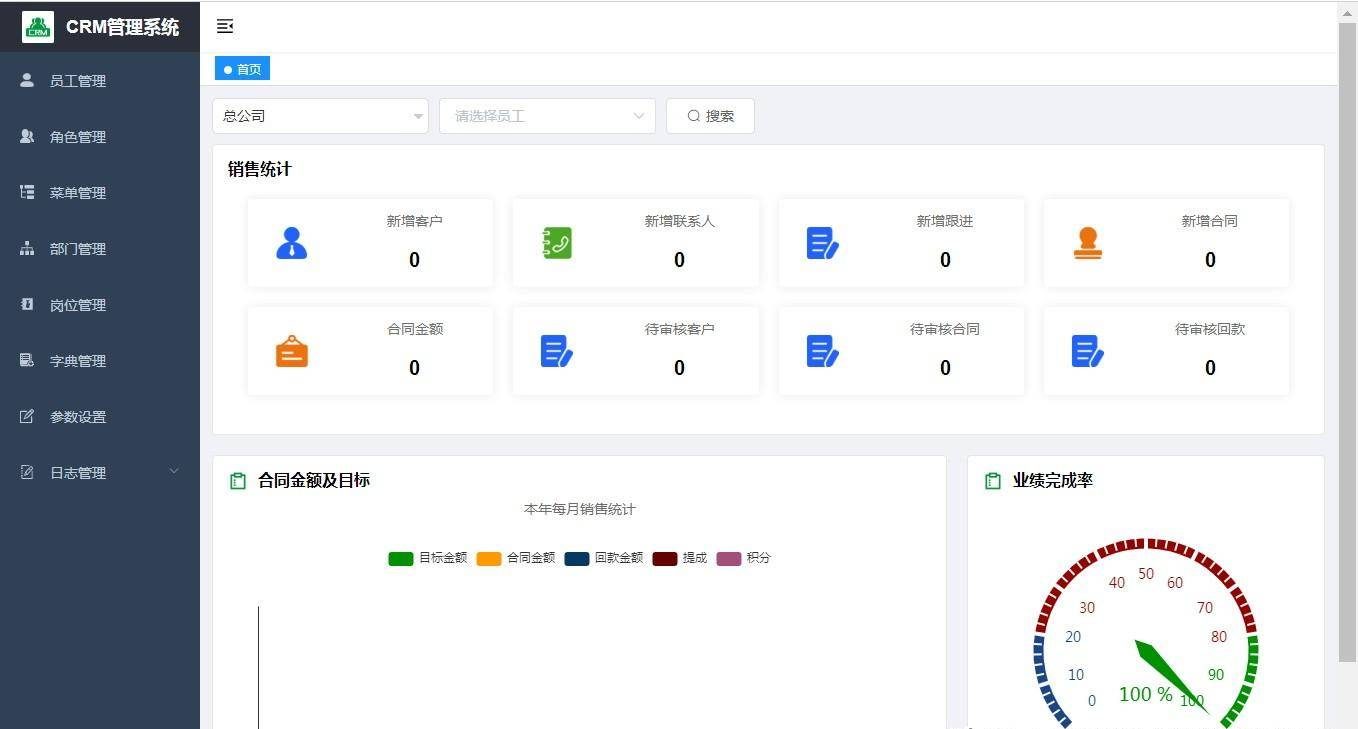
Task: Open the 请选择员工 employee dropdown
Action: click(x=547, y=116)
